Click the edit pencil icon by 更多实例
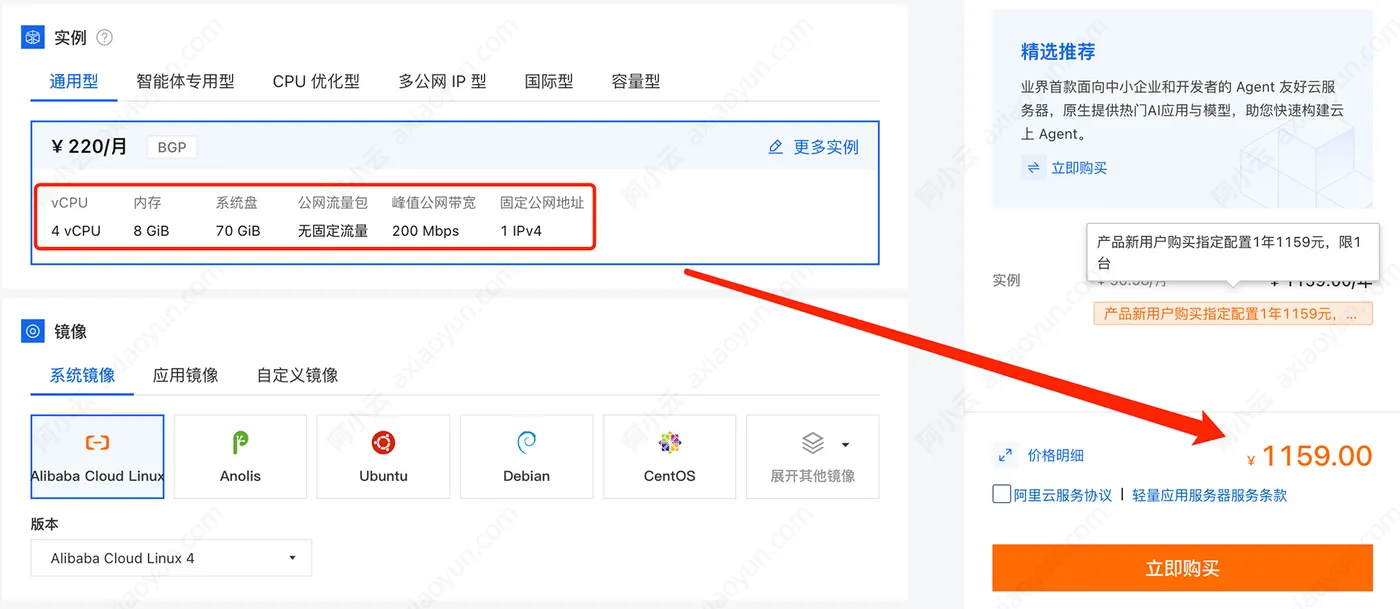The image size is (1400, 609). pos(775,147)
